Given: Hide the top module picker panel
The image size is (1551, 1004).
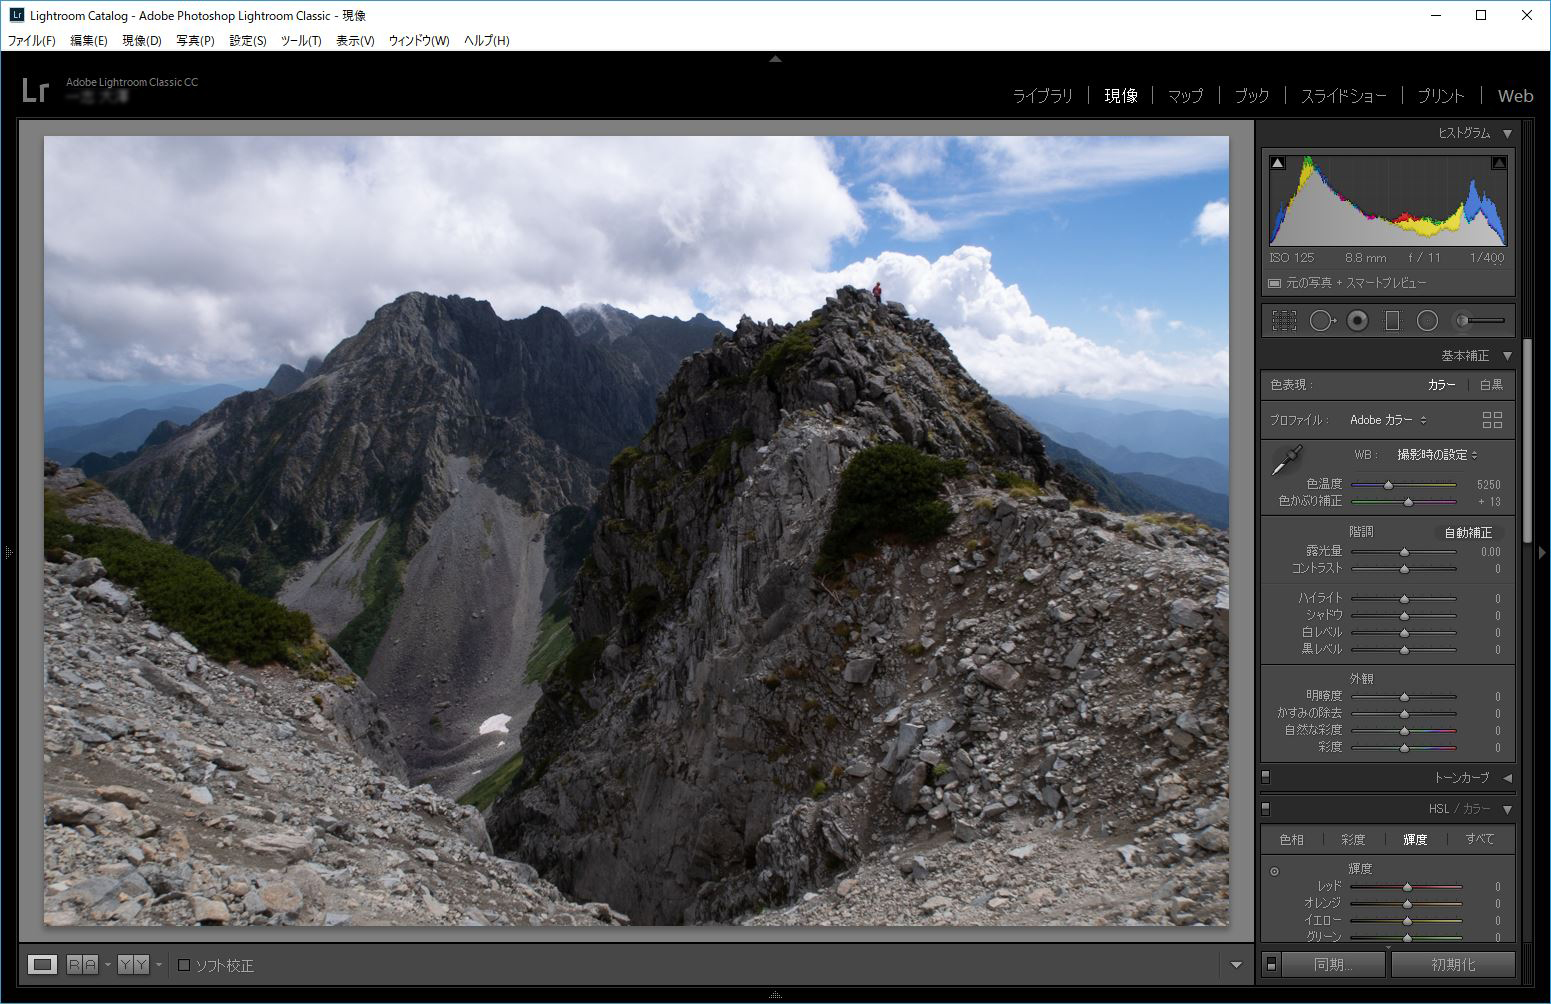Looking at the screenshot, I should pyautogui.click(x=775, y=59).
